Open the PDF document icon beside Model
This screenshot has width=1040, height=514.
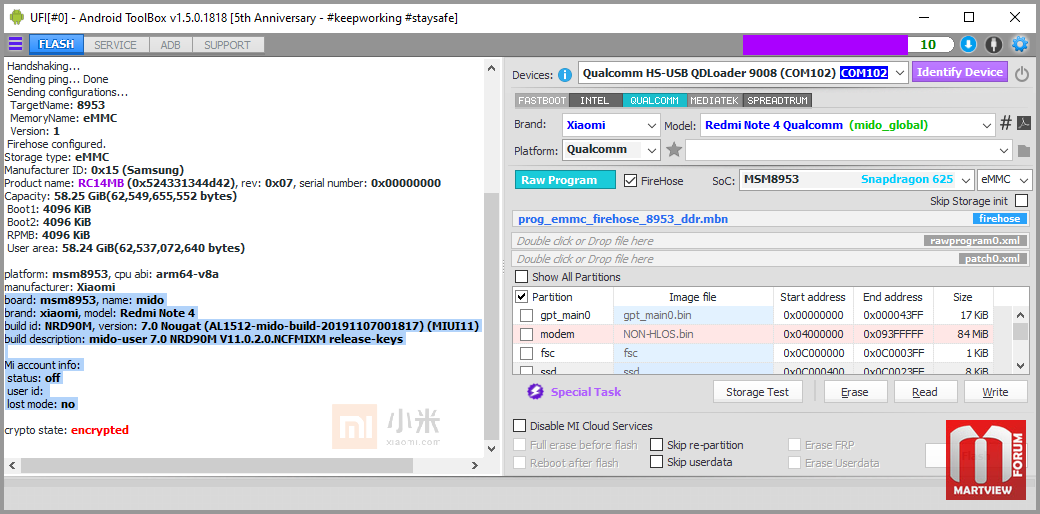click(1024, 123)
